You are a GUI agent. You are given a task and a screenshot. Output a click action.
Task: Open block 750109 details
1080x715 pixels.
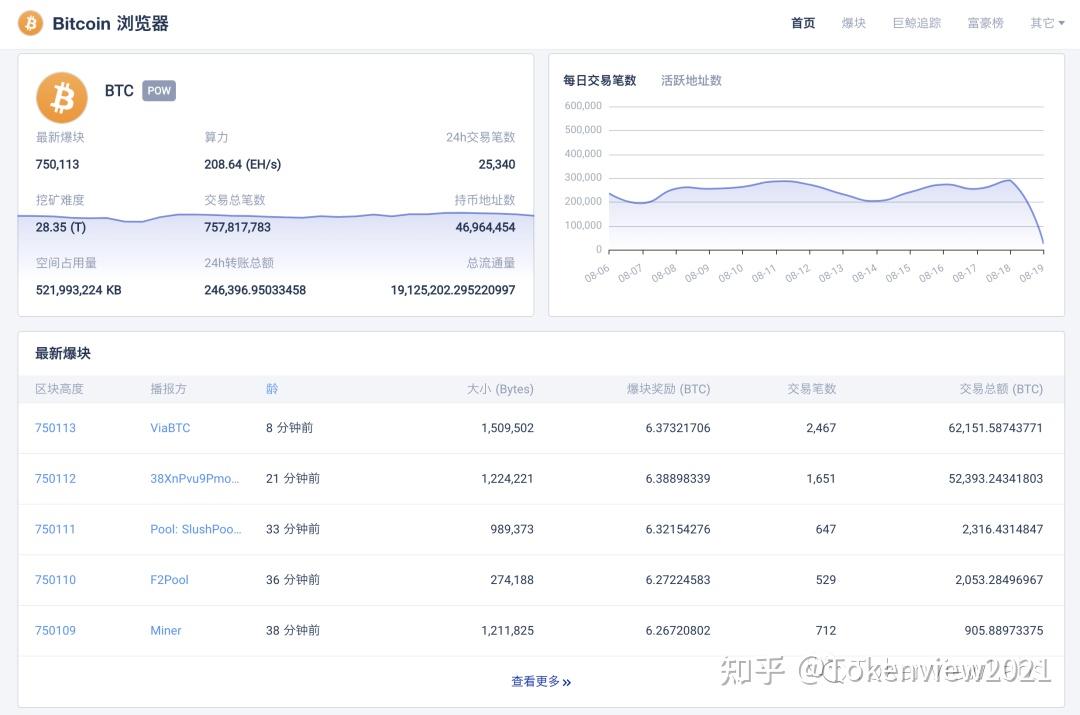(x=55, y=630)
